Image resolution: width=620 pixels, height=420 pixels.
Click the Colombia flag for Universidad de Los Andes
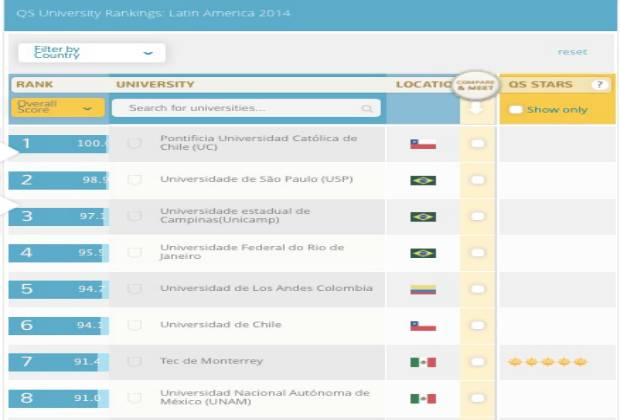423,289
